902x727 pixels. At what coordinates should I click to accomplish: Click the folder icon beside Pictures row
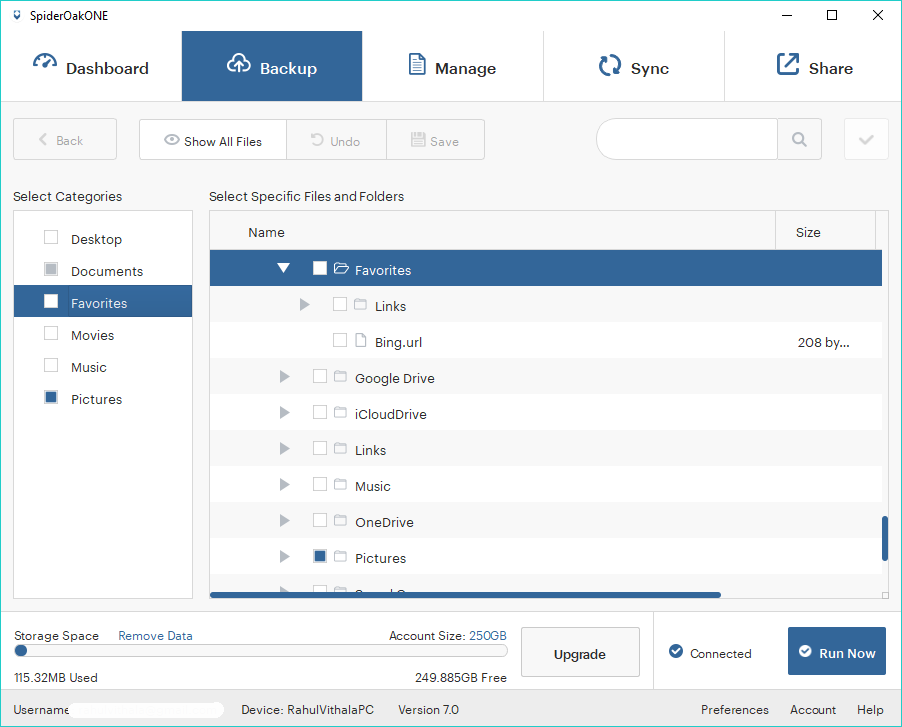341,556
